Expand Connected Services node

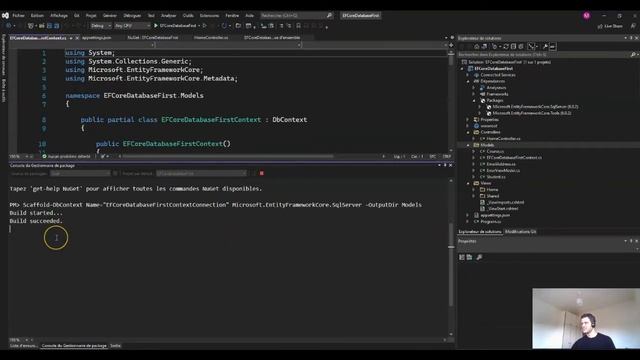tap(468, 75)
